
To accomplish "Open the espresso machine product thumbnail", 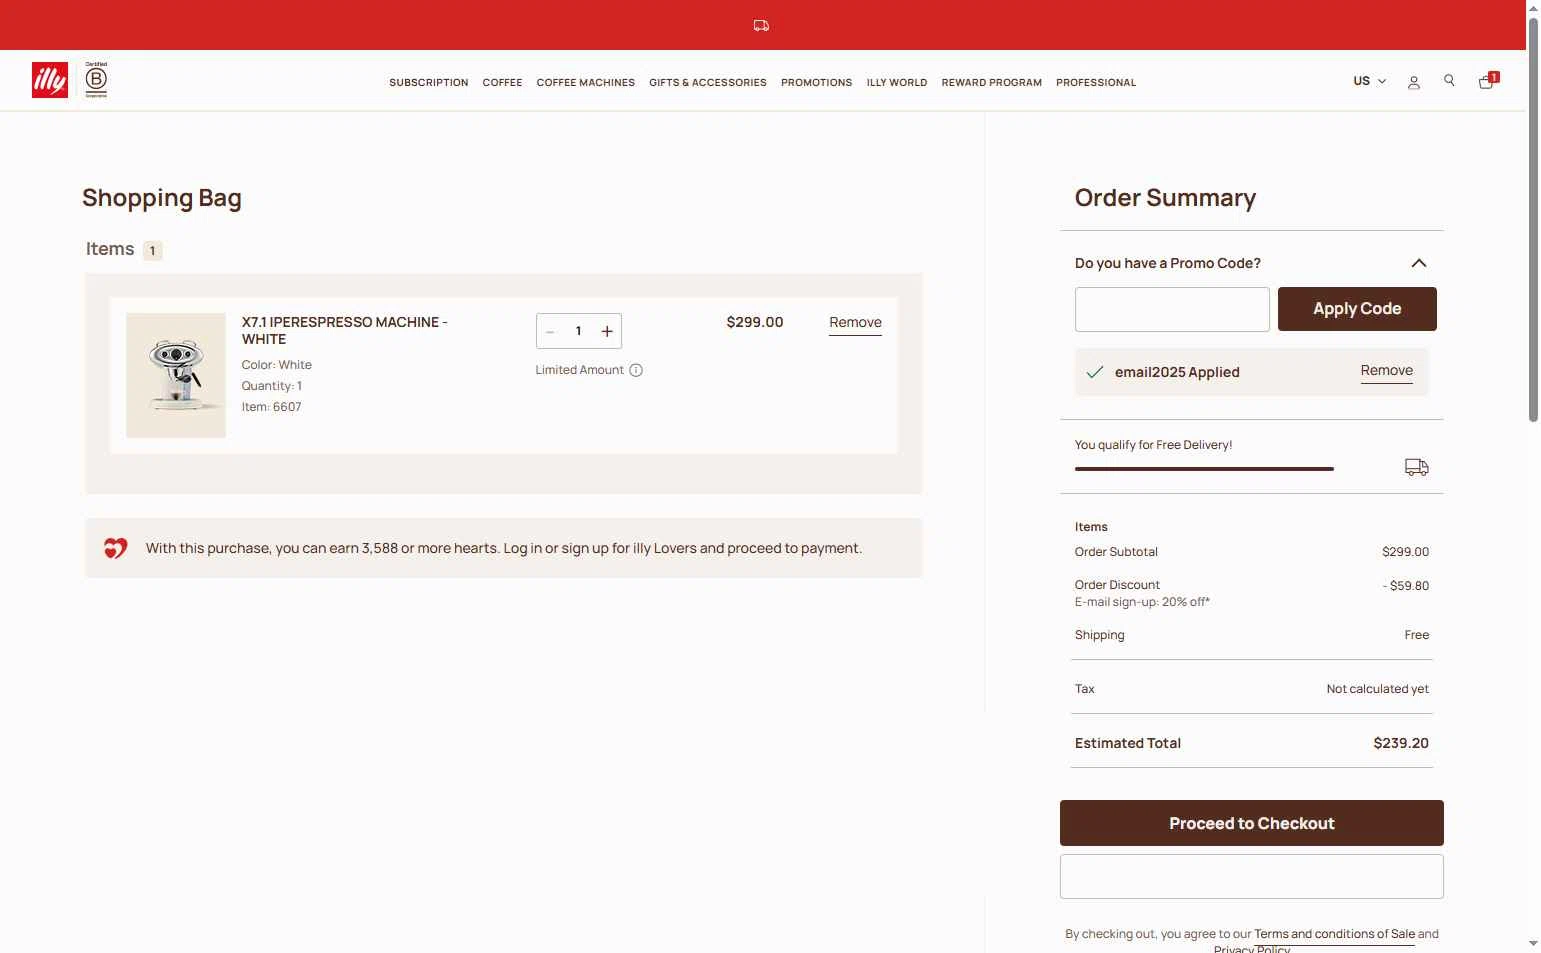I will (176, 375).
